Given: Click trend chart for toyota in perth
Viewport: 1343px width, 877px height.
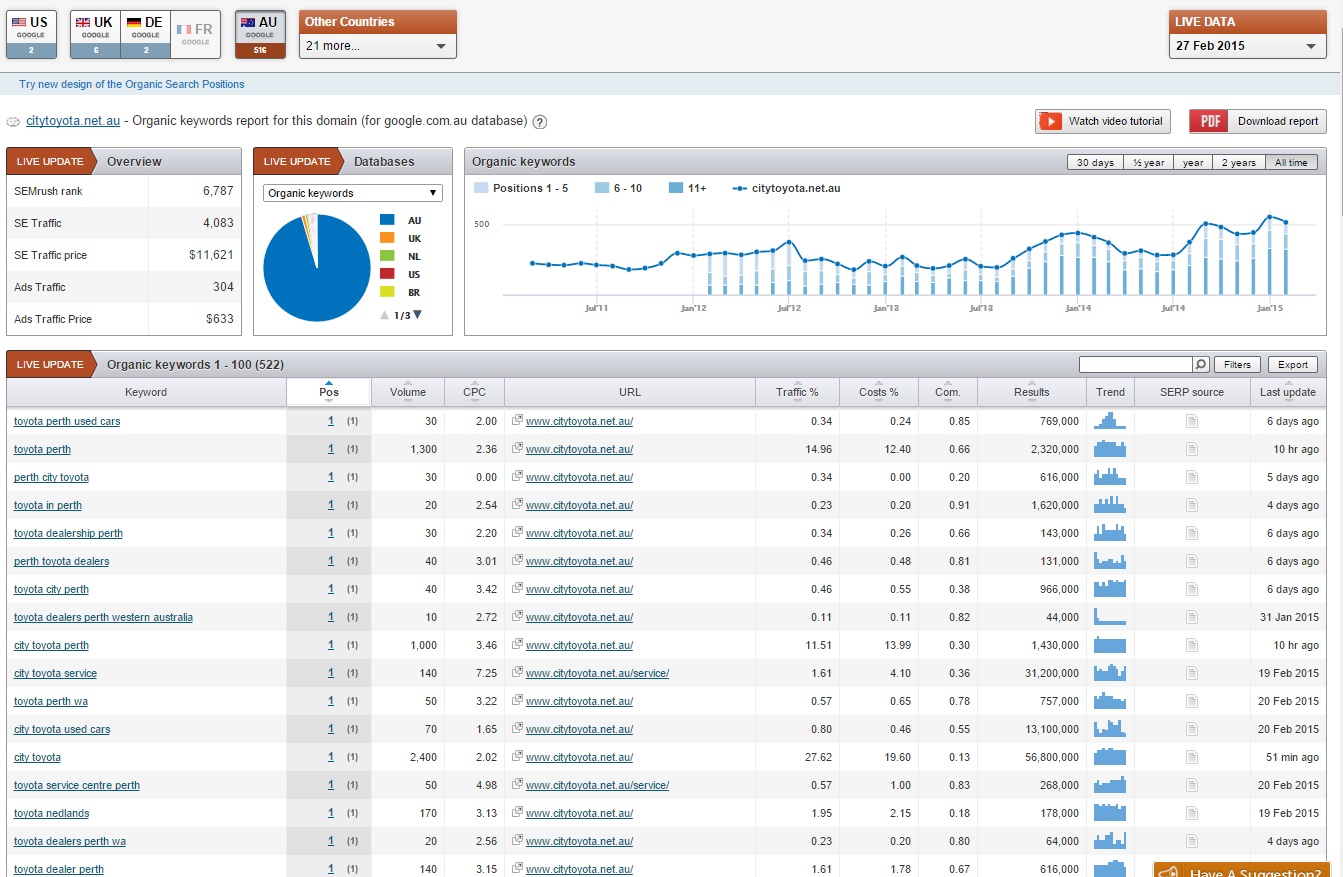Looking at the screenshot, I should click(1110, 505).
